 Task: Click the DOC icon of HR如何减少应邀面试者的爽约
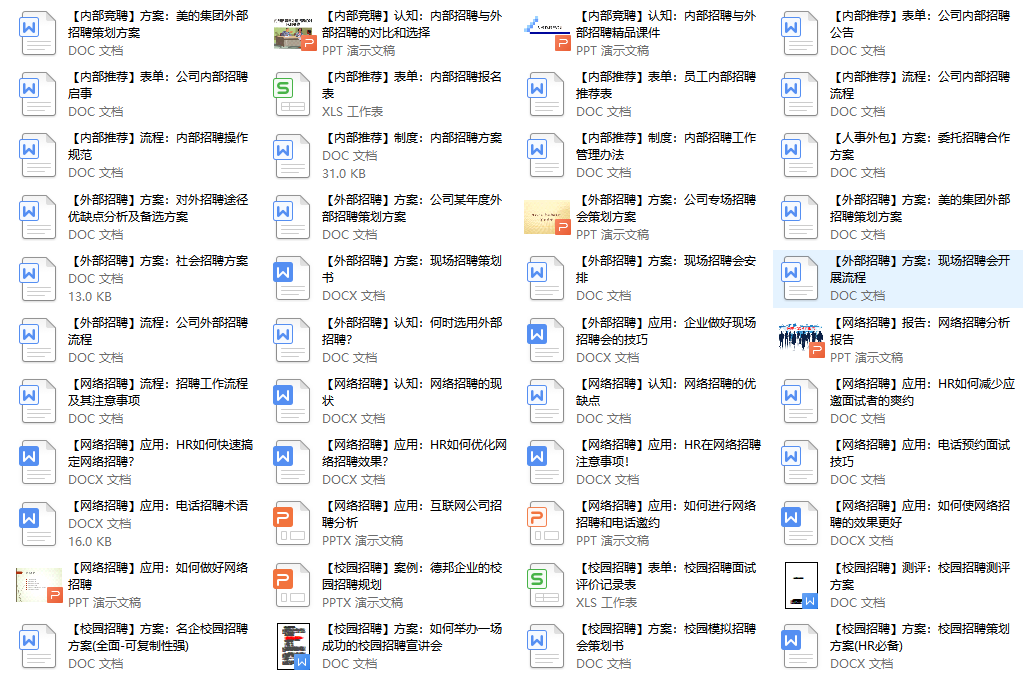[x=800, y=402]
